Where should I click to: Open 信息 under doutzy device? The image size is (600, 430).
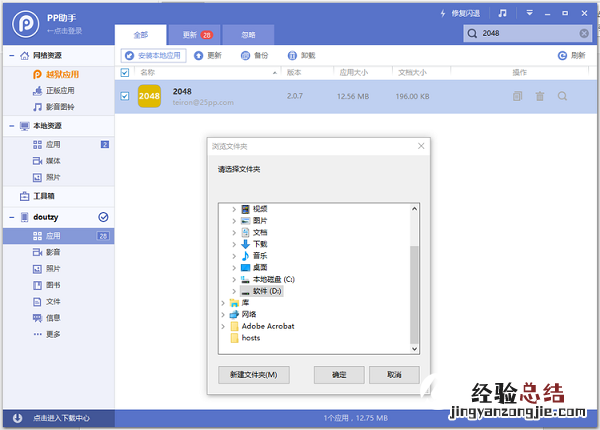coord(47,318)
